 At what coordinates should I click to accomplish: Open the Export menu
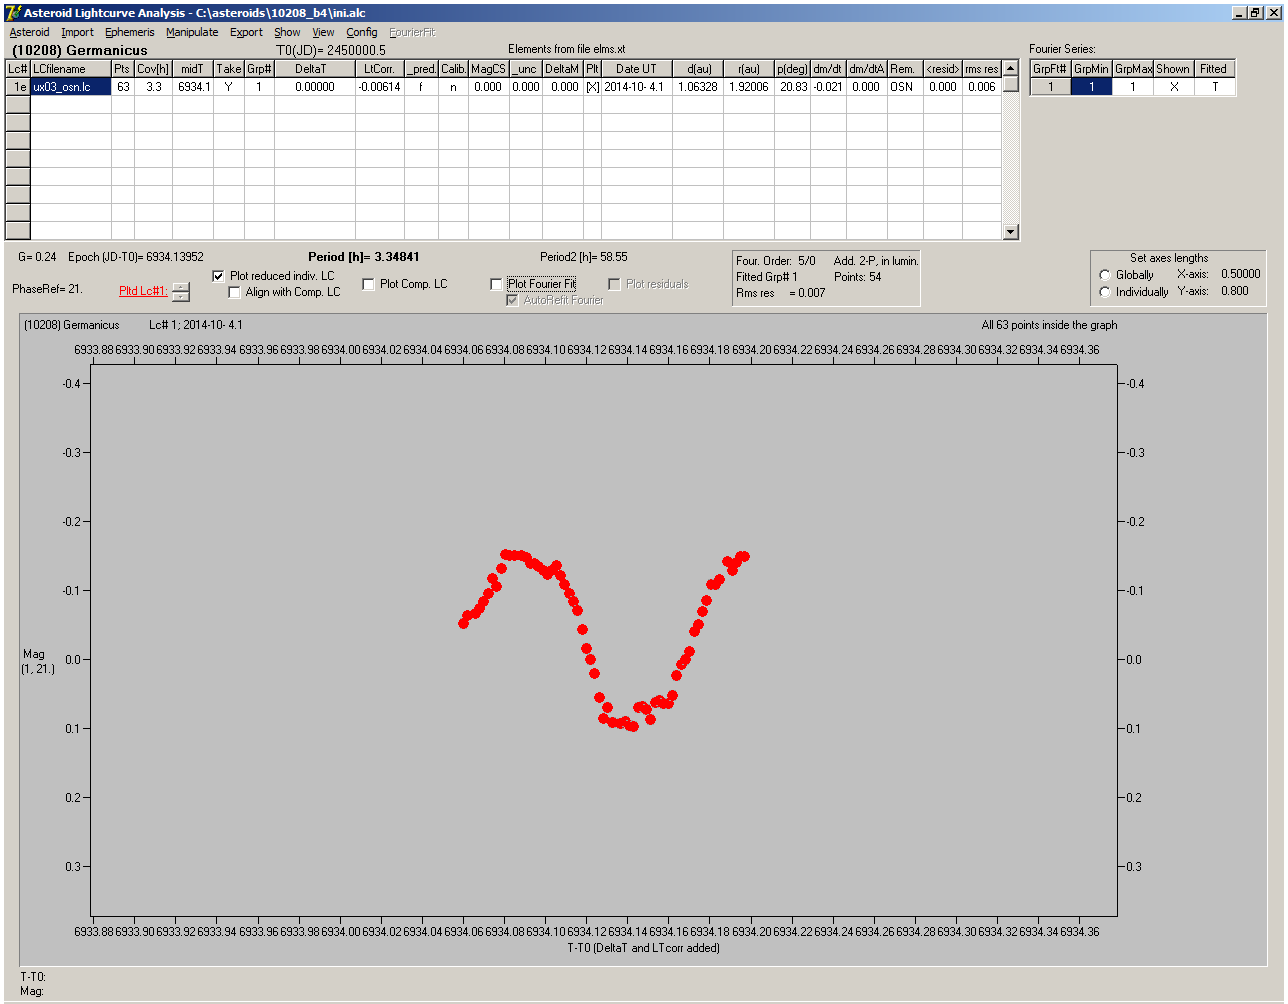(x=246, y=32)
